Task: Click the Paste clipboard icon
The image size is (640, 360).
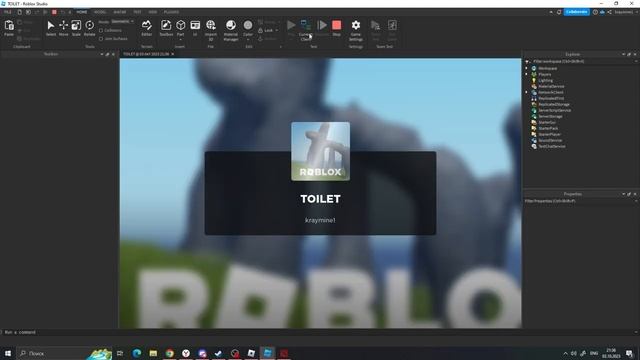Action: coord(9,26)
